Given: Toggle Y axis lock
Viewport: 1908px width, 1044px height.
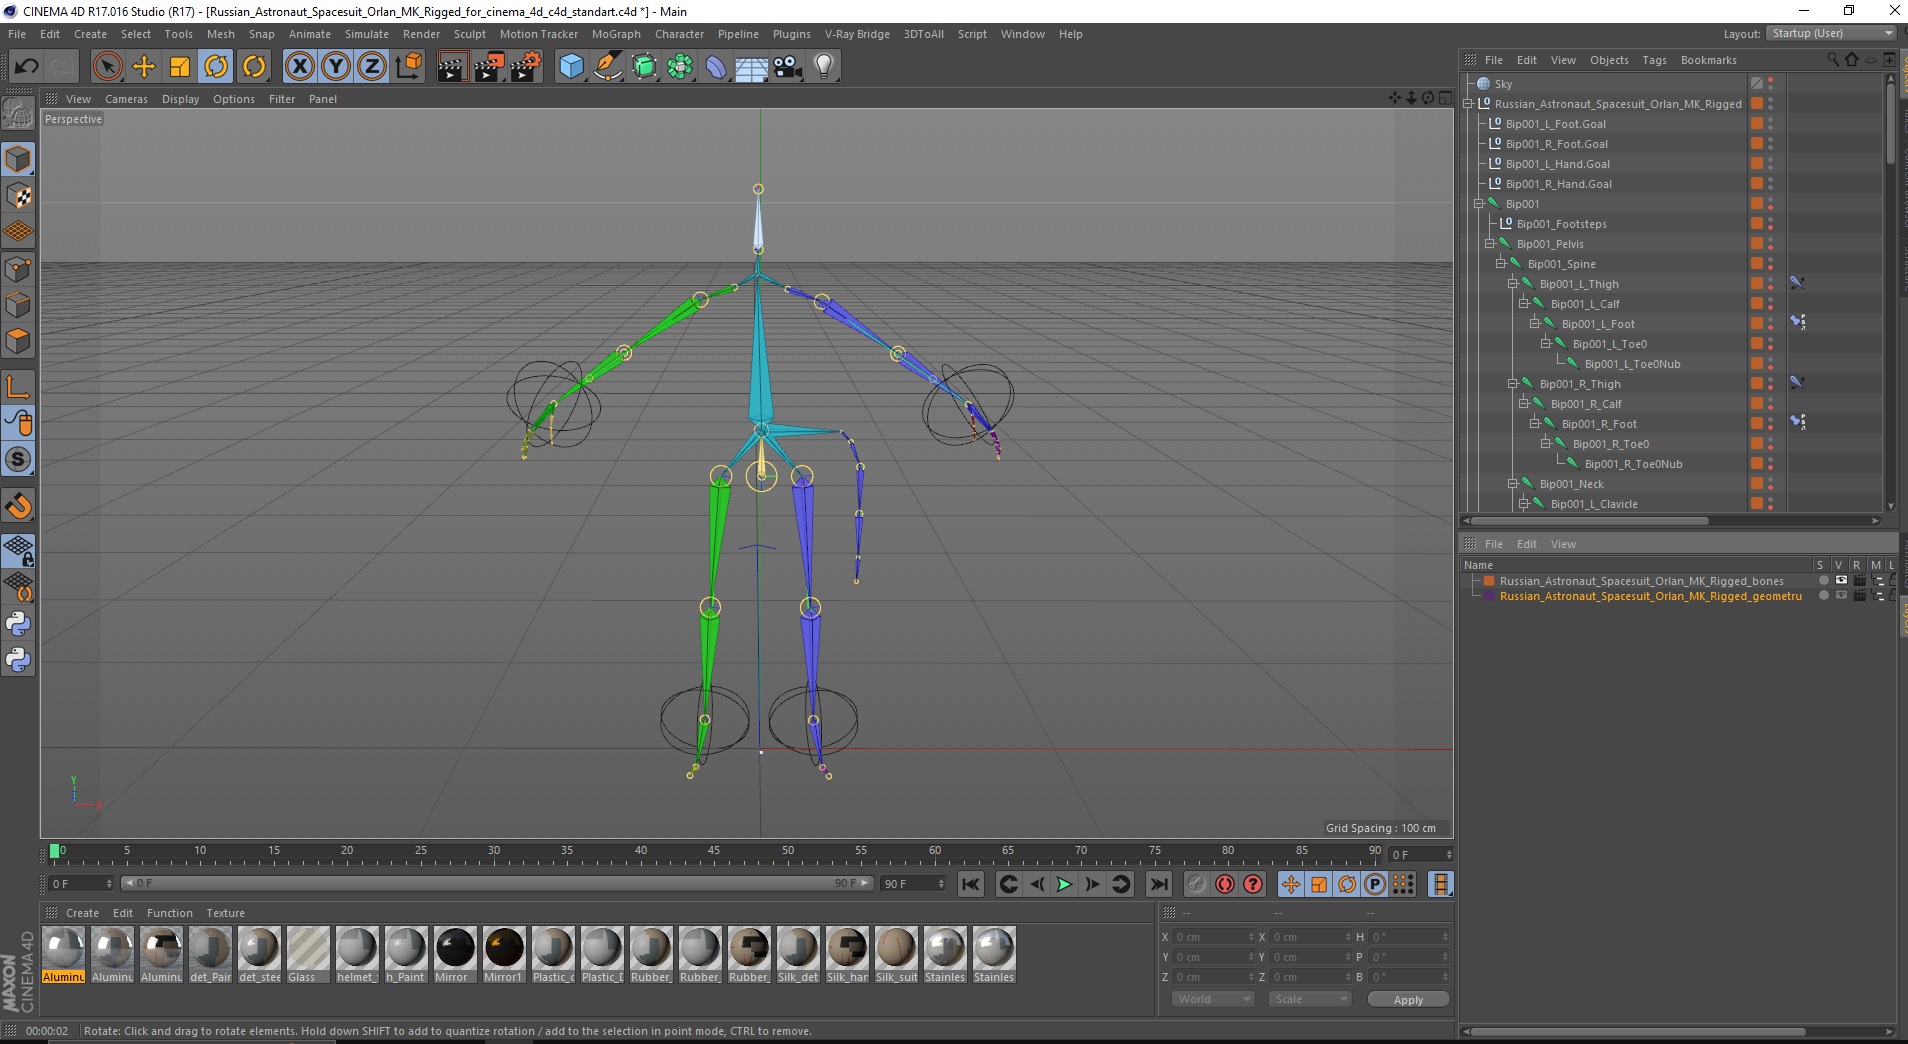Looking at the screenshot, I should coord(336,67).
